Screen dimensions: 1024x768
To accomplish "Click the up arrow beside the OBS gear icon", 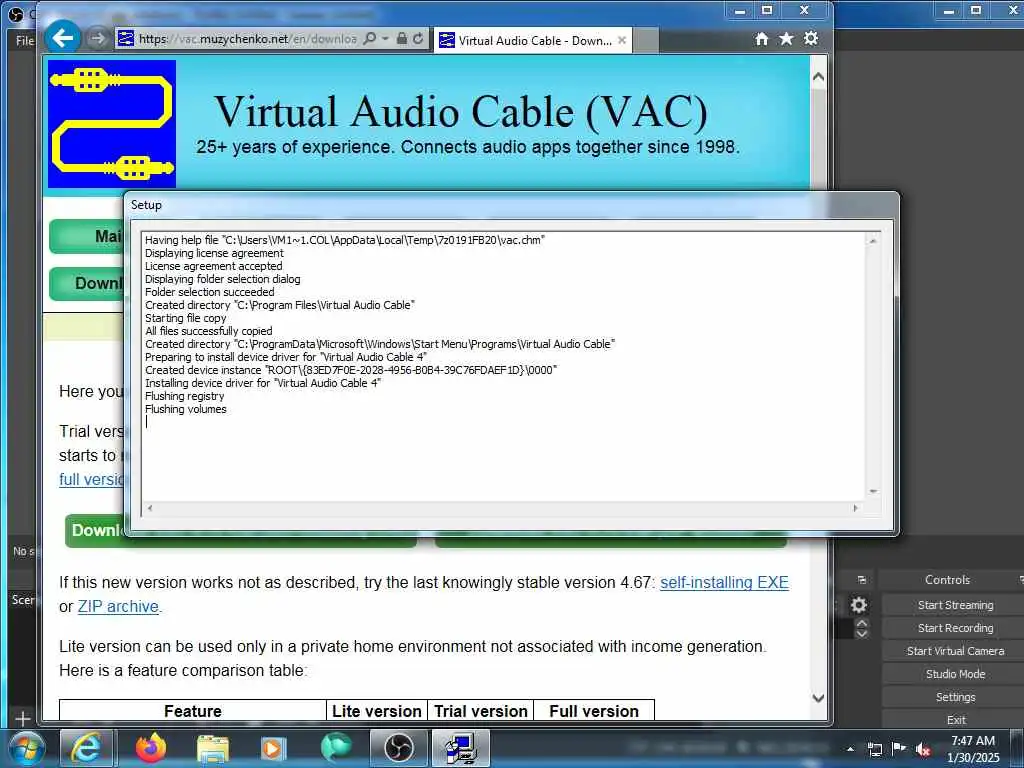I will point(862,624).
